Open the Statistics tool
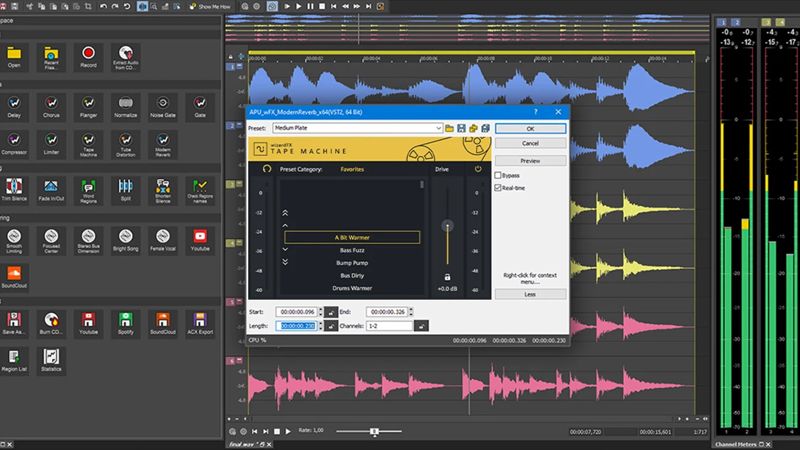Screen dimensions: 800x450 tap(51, 360)
